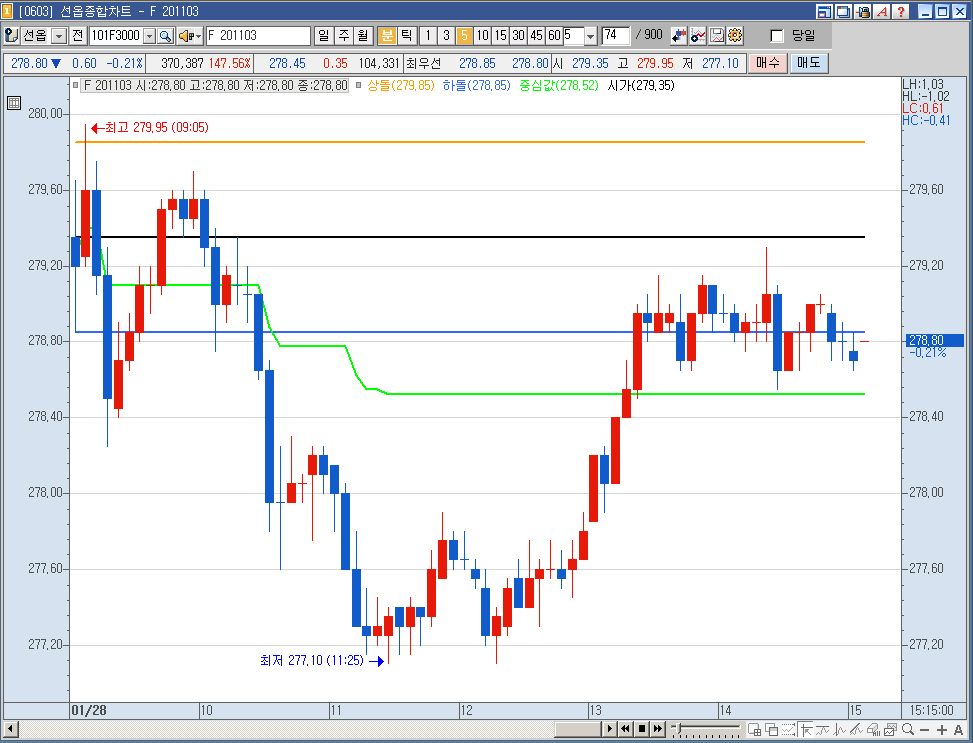Click the data grid icon at chart top-left

tap(14, 103)
